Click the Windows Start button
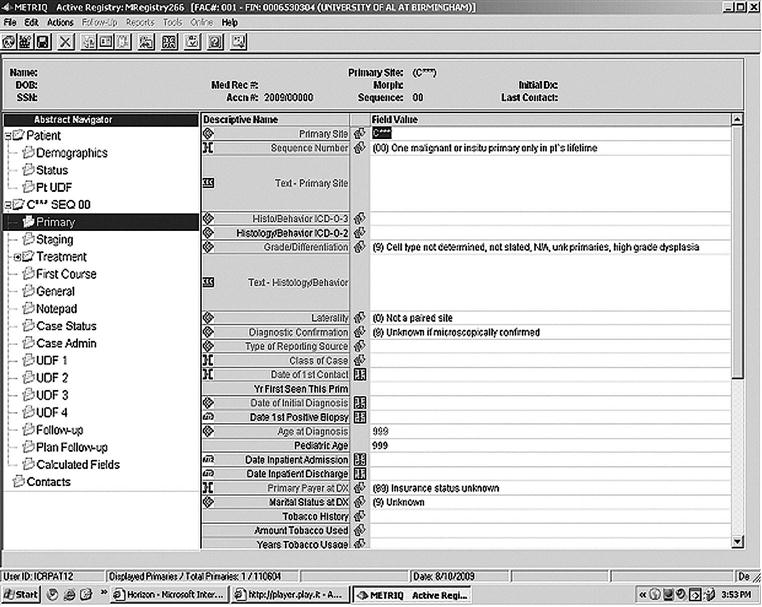Viewport: 762px width, 607px height. 20,594
